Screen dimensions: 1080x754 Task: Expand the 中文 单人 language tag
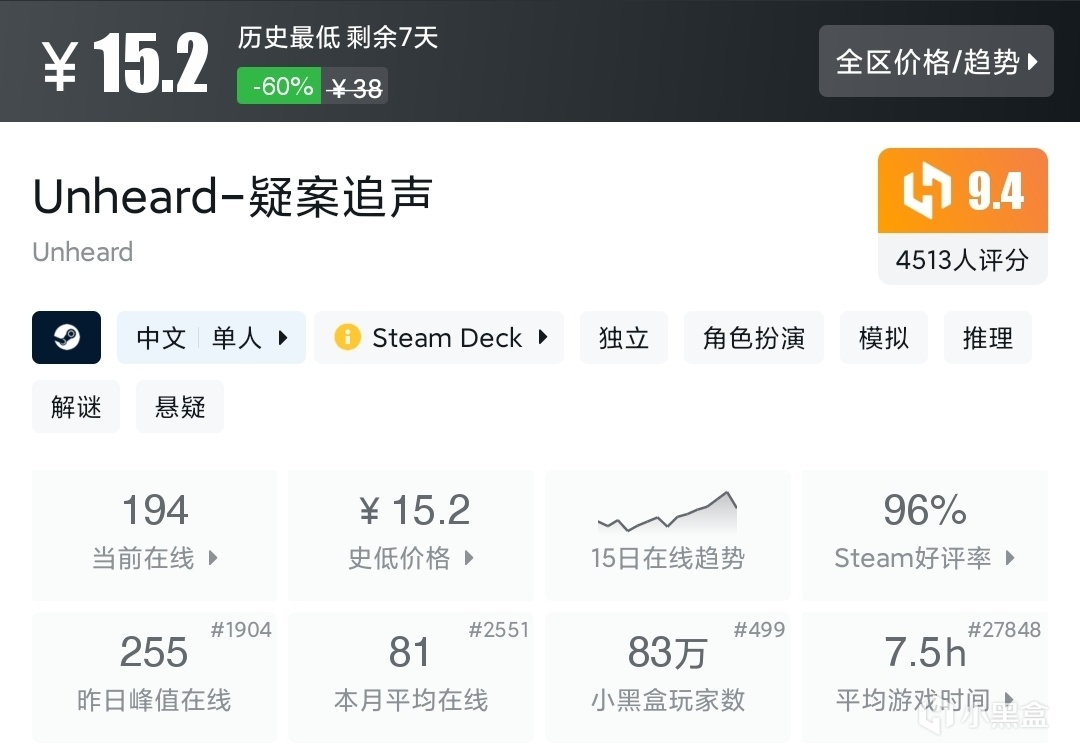click(211, 338)
